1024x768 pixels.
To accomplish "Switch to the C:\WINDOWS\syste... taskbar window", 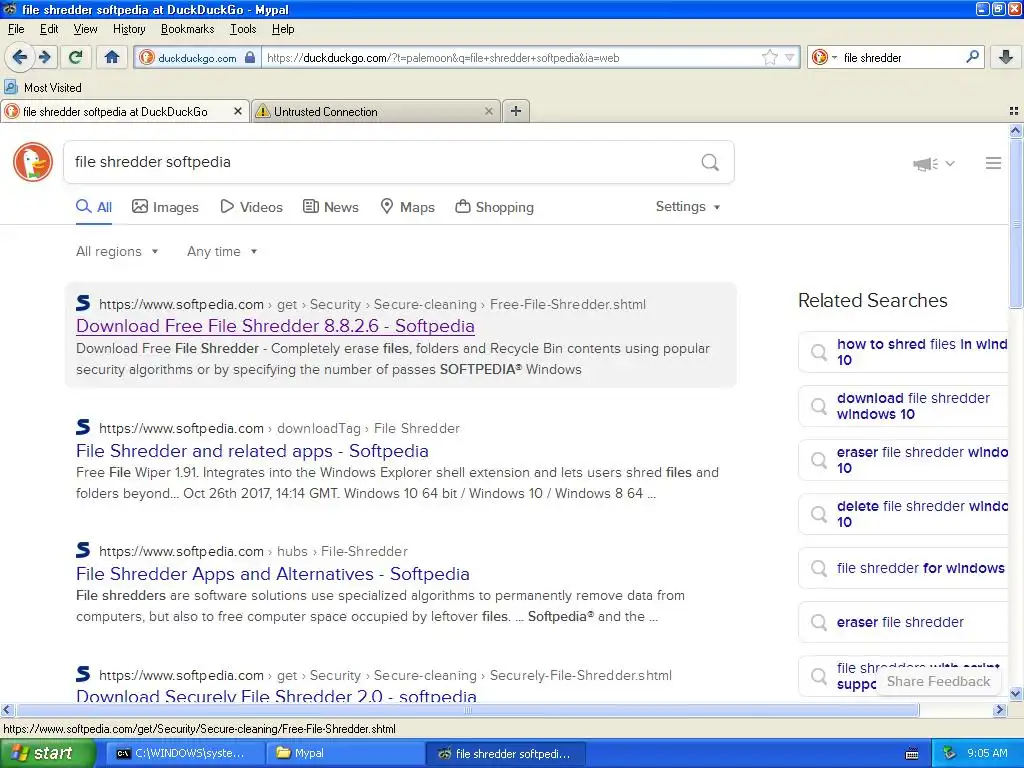I will tap(185, 753).
